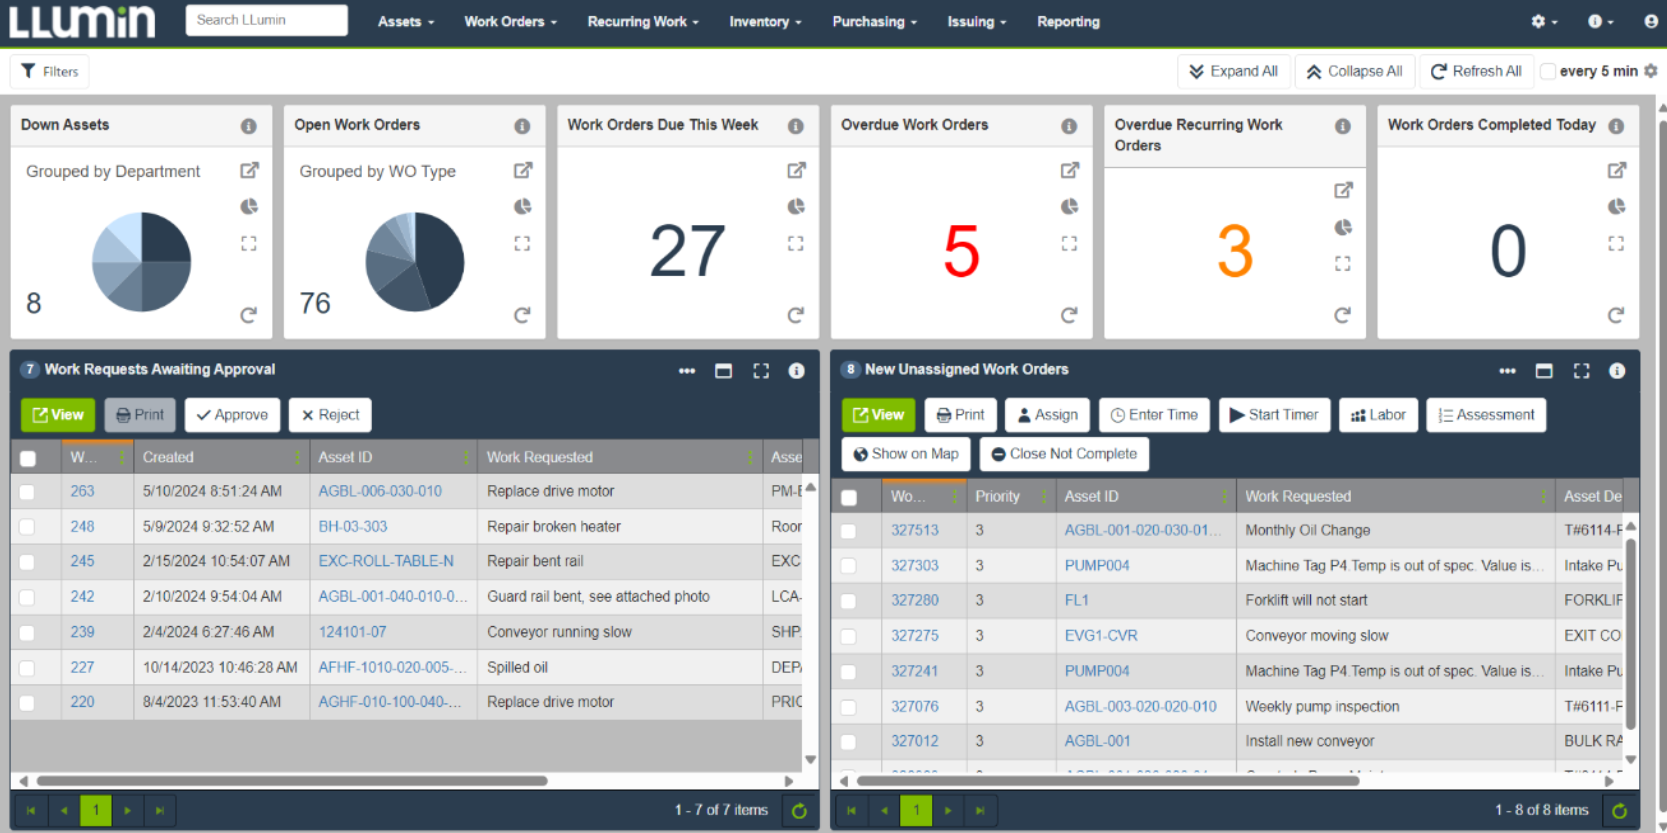This screenshot has width=1667, height=833.
Task: Open the Purchasing menu
Action: (874, 22)
